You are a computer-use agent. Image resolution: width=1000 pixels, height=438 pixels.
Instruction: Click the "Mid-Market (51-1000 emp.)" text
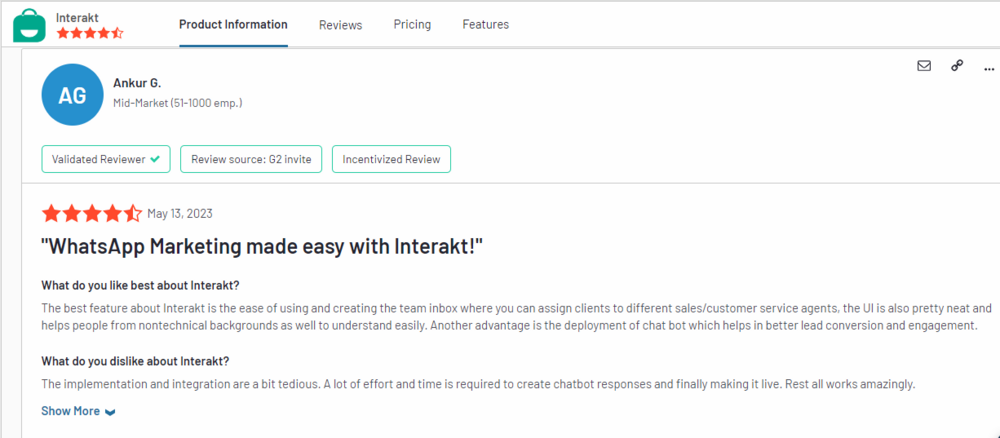tap(177, 102)
